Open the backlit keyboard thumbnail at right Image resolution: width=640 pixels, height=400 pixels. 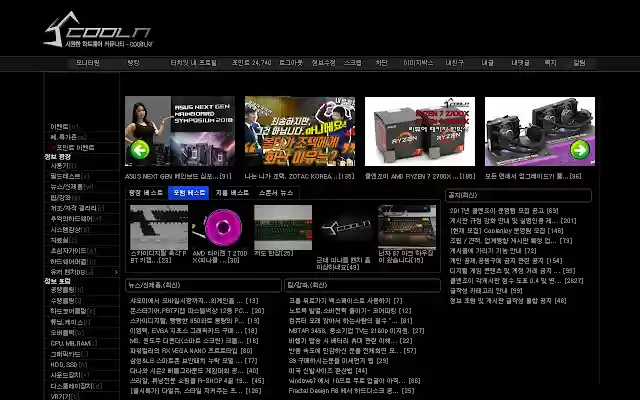[407, 227]
